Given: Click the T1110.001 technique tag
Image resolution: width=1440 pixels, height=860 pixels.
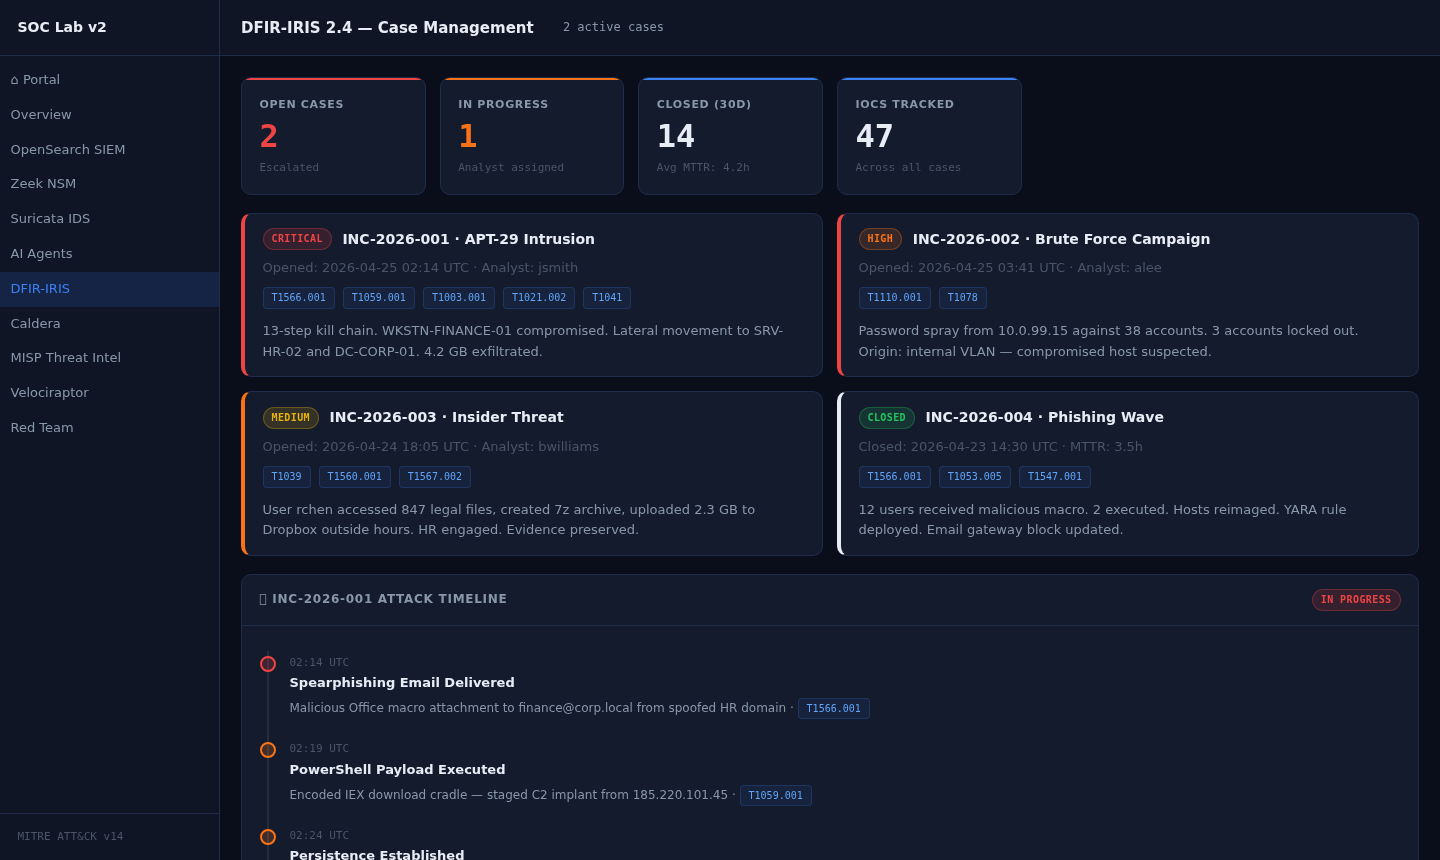Looking at the screenshot, I should pos(895,298).
